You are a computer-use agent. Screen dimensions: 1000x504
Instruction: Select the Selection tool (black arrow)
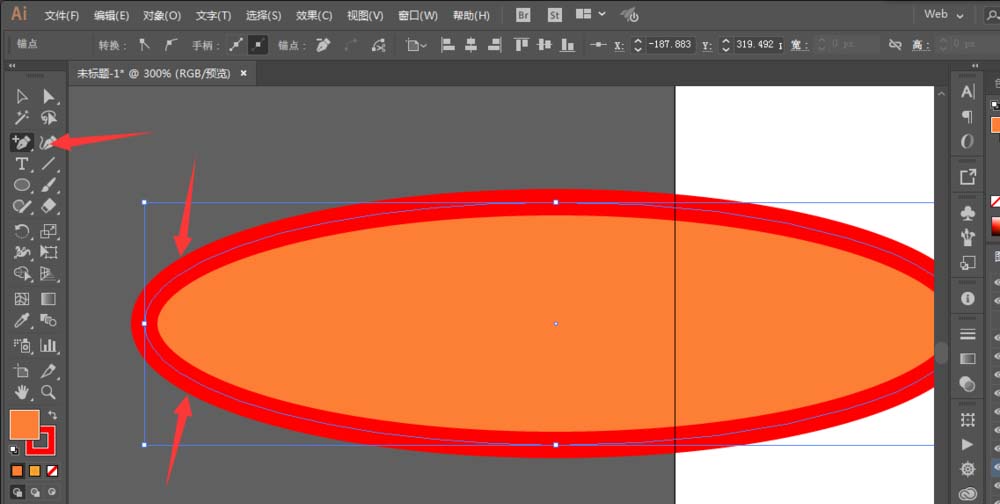coord(22,96)
